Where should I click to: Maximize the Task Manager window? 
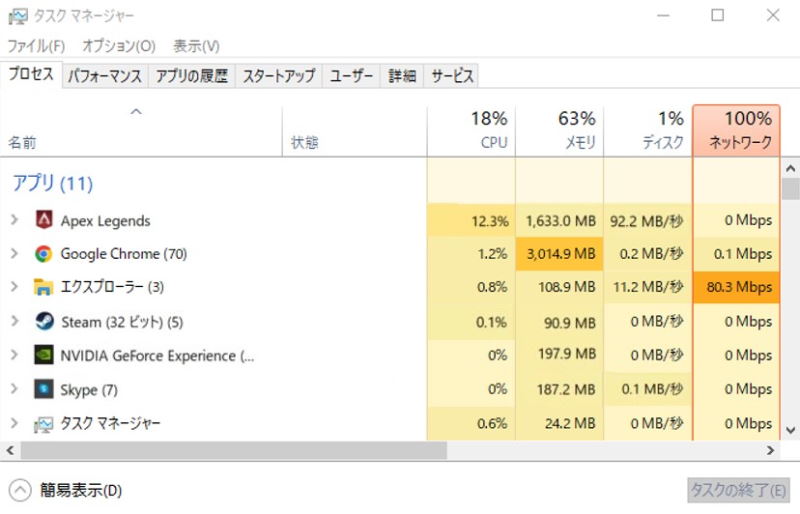pos(717,15)
